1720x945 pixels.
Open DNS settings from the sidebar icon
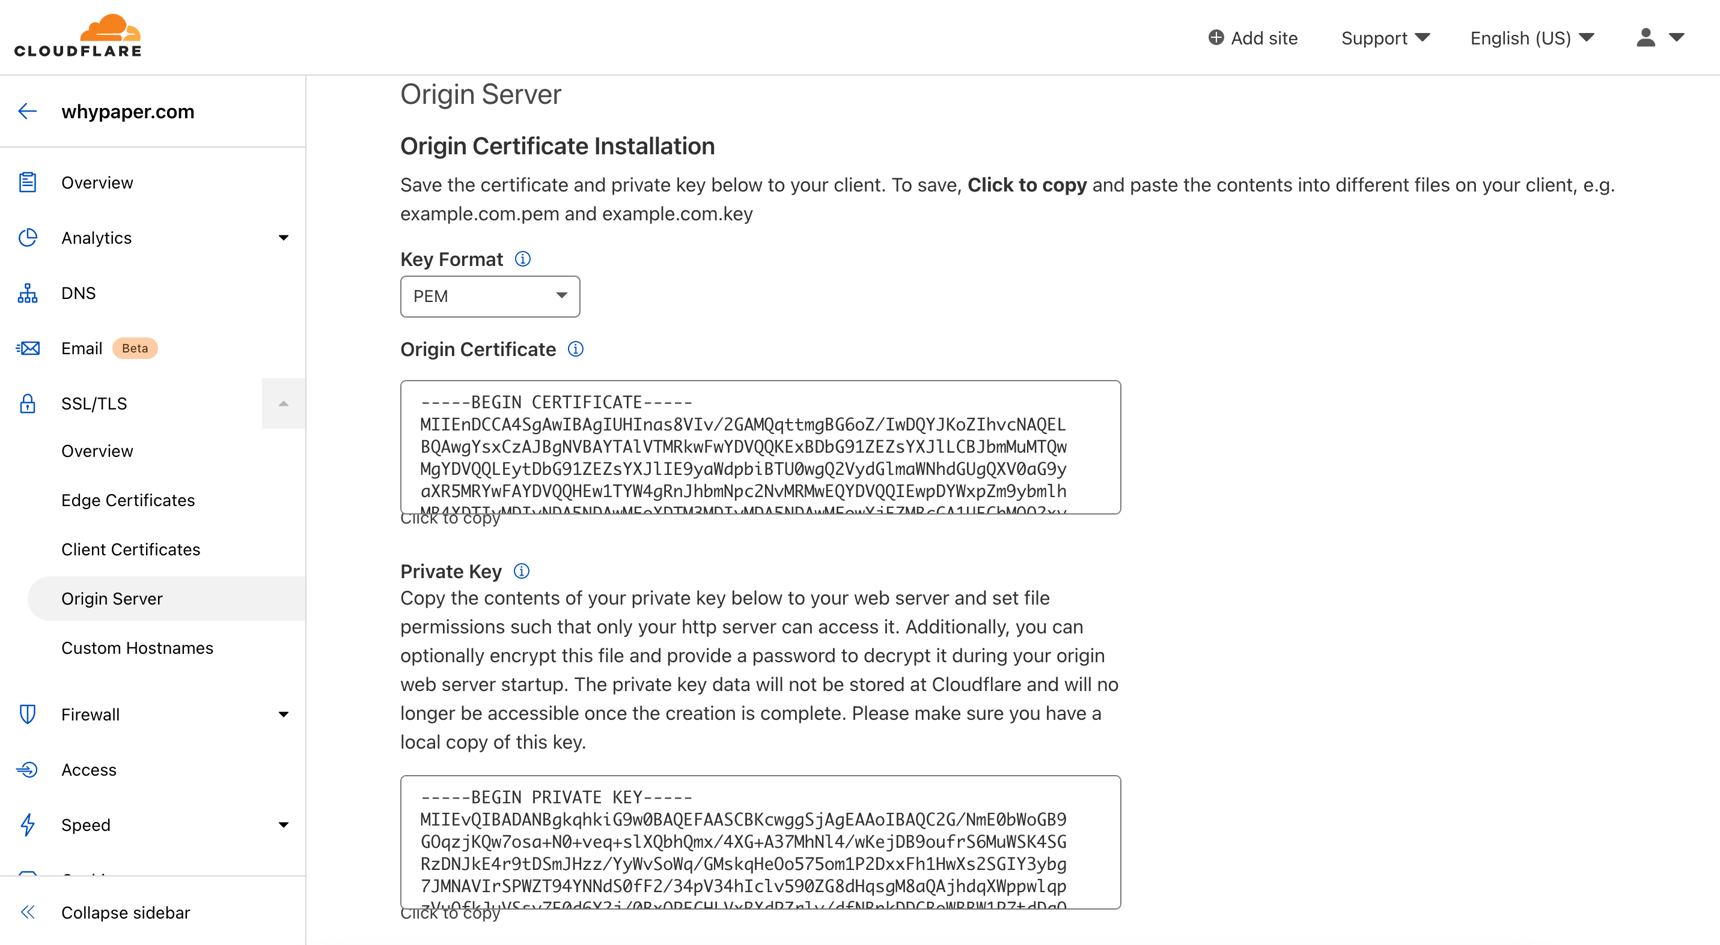click(x=27, y=292)
